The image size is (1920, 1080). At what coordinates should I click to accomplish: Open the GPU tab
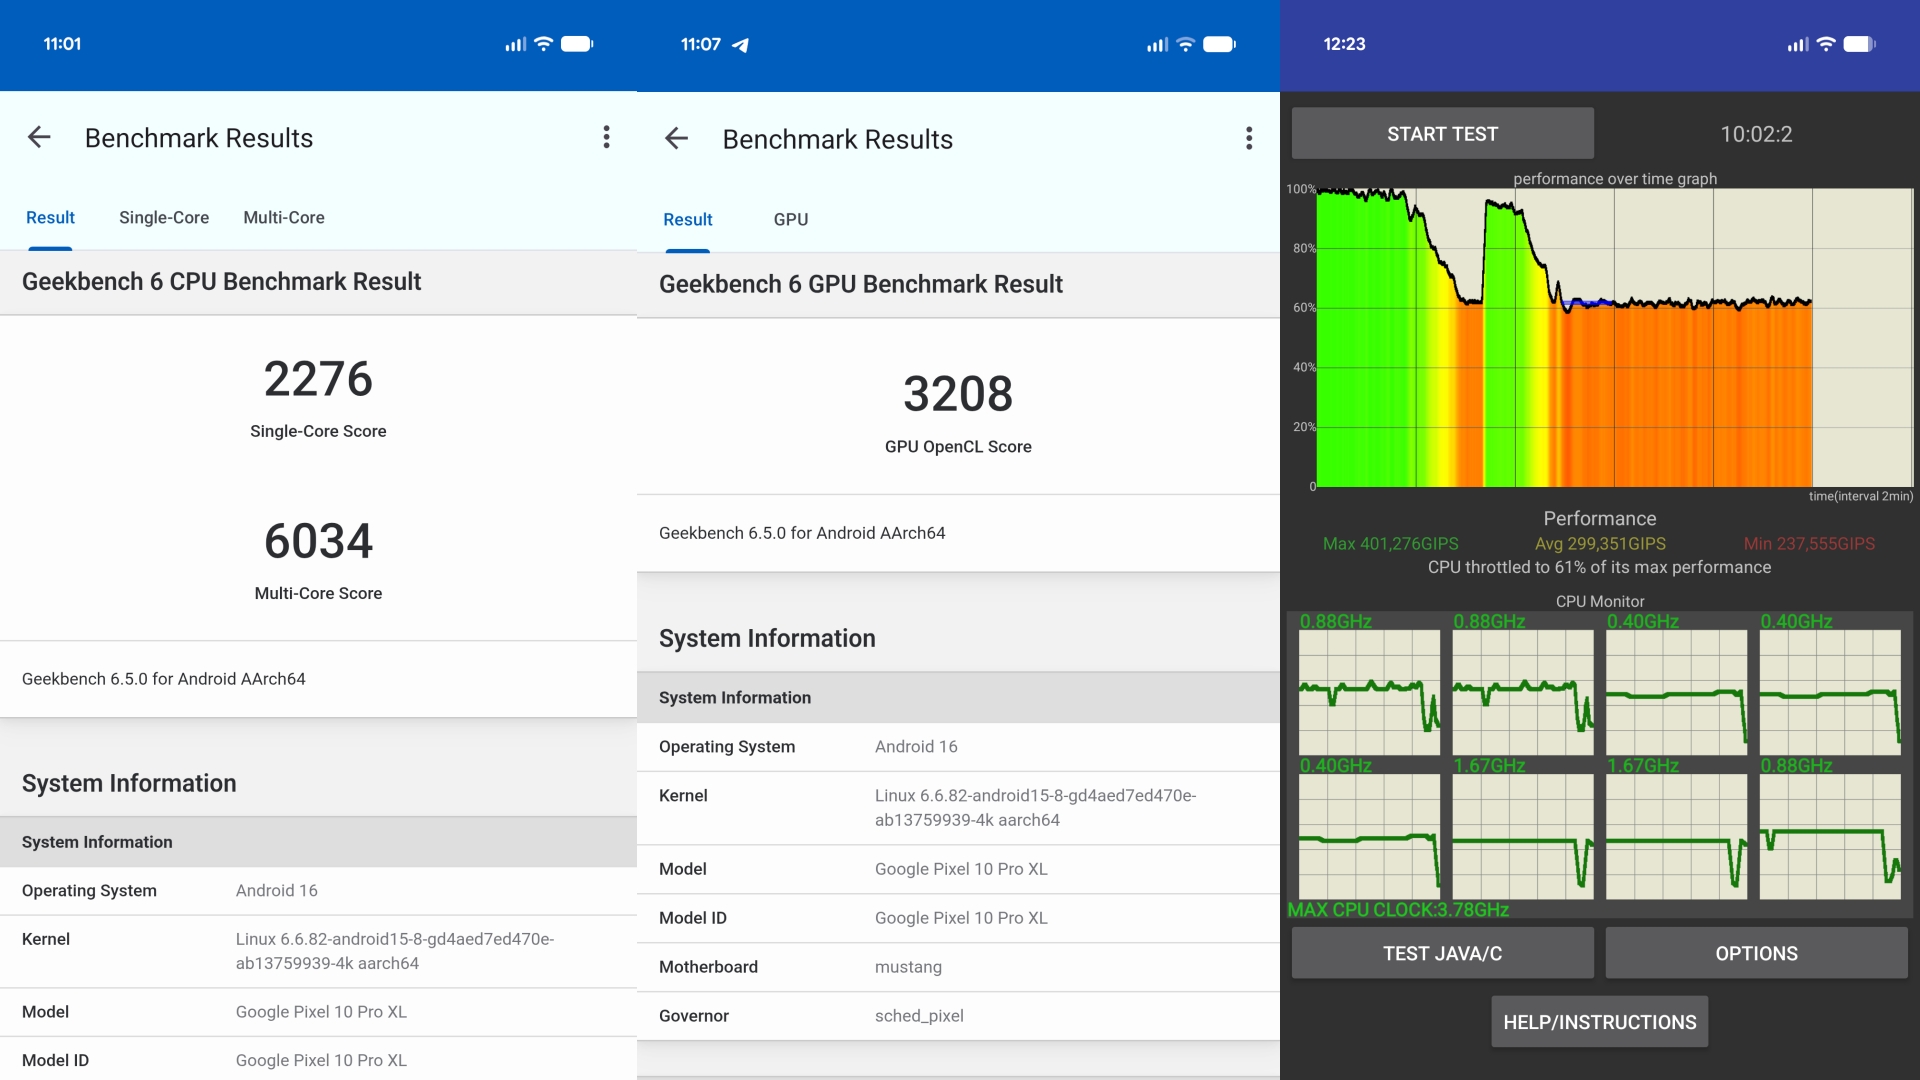coord(790,219)
